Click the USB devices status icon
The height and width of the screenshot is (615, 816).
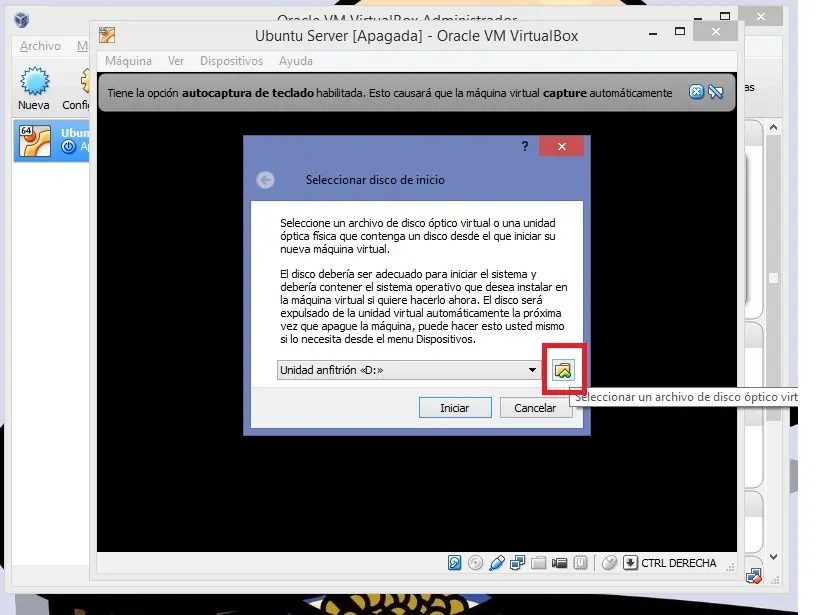pos(496,562)
